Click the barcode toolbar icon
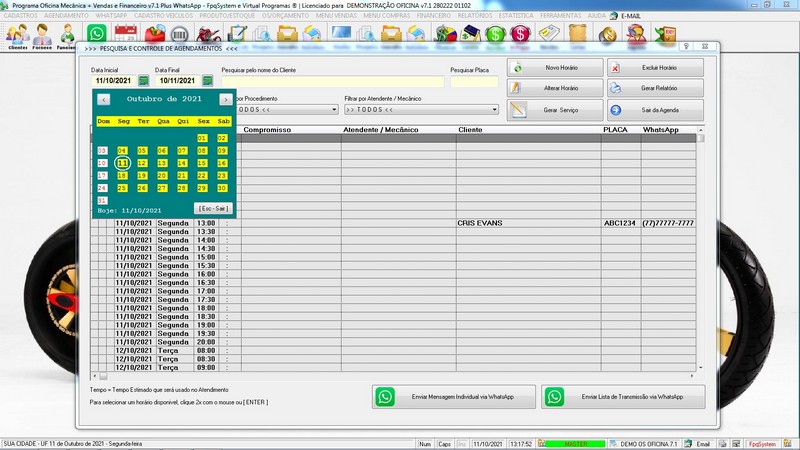 pos(179,34)
